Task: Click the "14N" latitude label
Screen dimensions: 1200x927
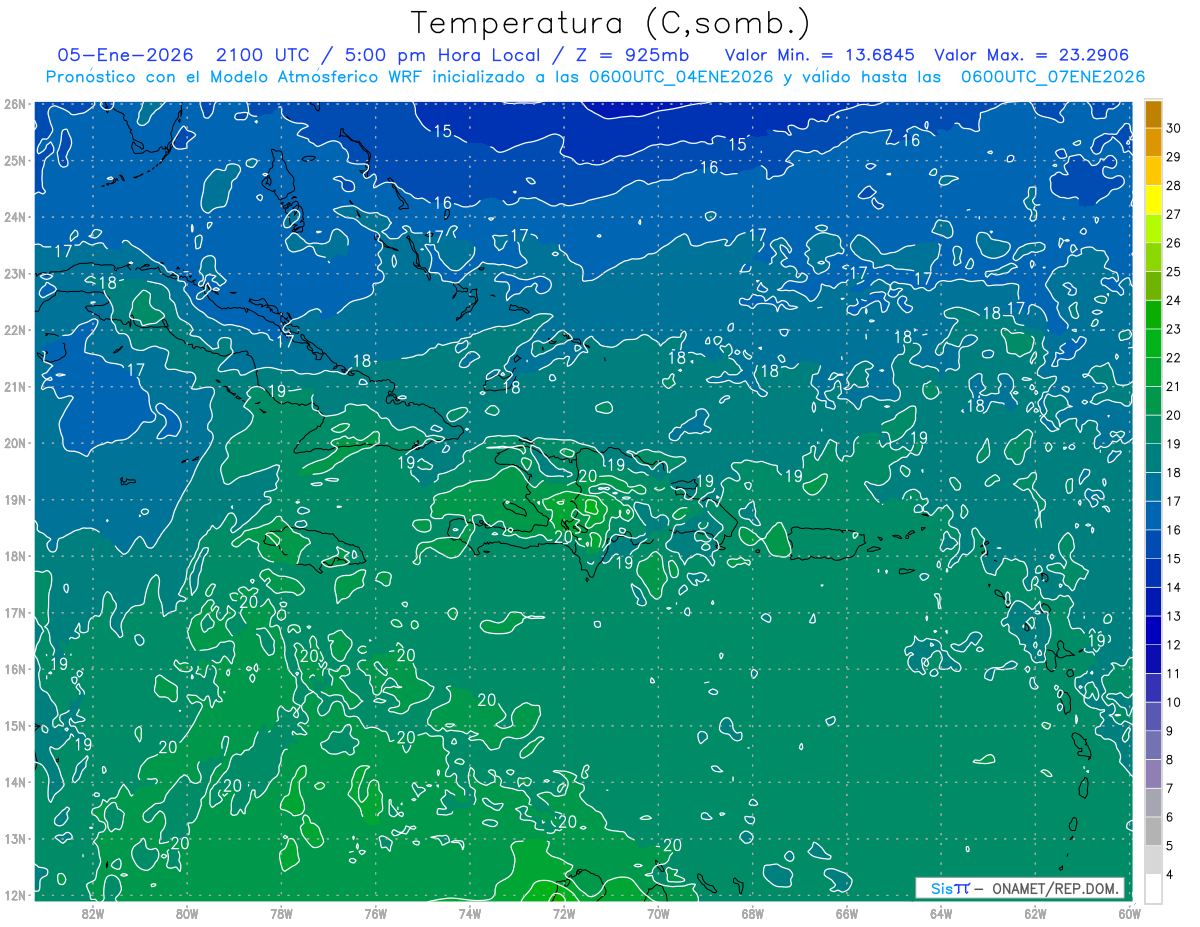Action: coord(15,782)
